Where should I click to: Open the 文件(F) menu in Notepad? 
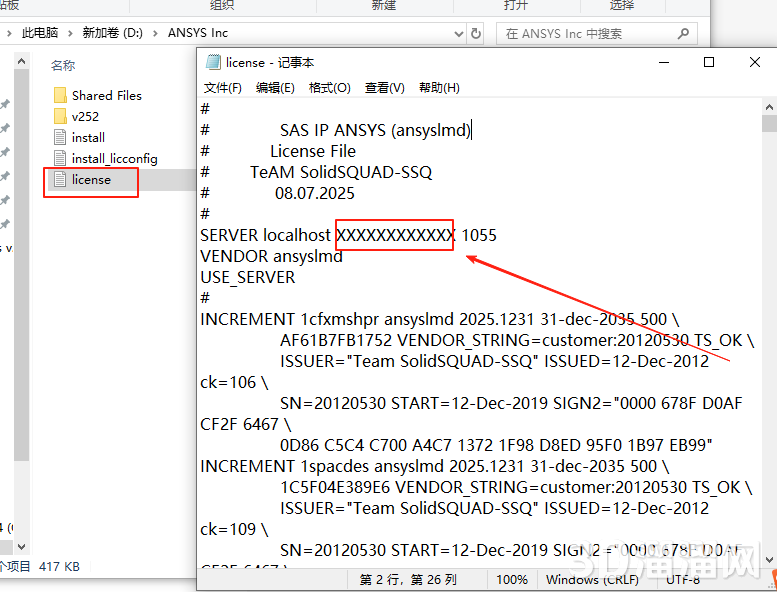(x=222, y=88)
